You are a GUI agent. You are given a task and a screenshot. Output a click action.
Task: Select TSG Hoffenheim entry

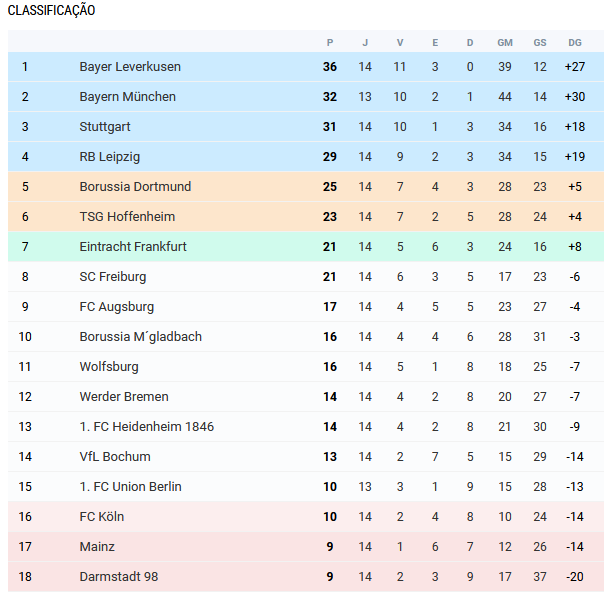127,217
